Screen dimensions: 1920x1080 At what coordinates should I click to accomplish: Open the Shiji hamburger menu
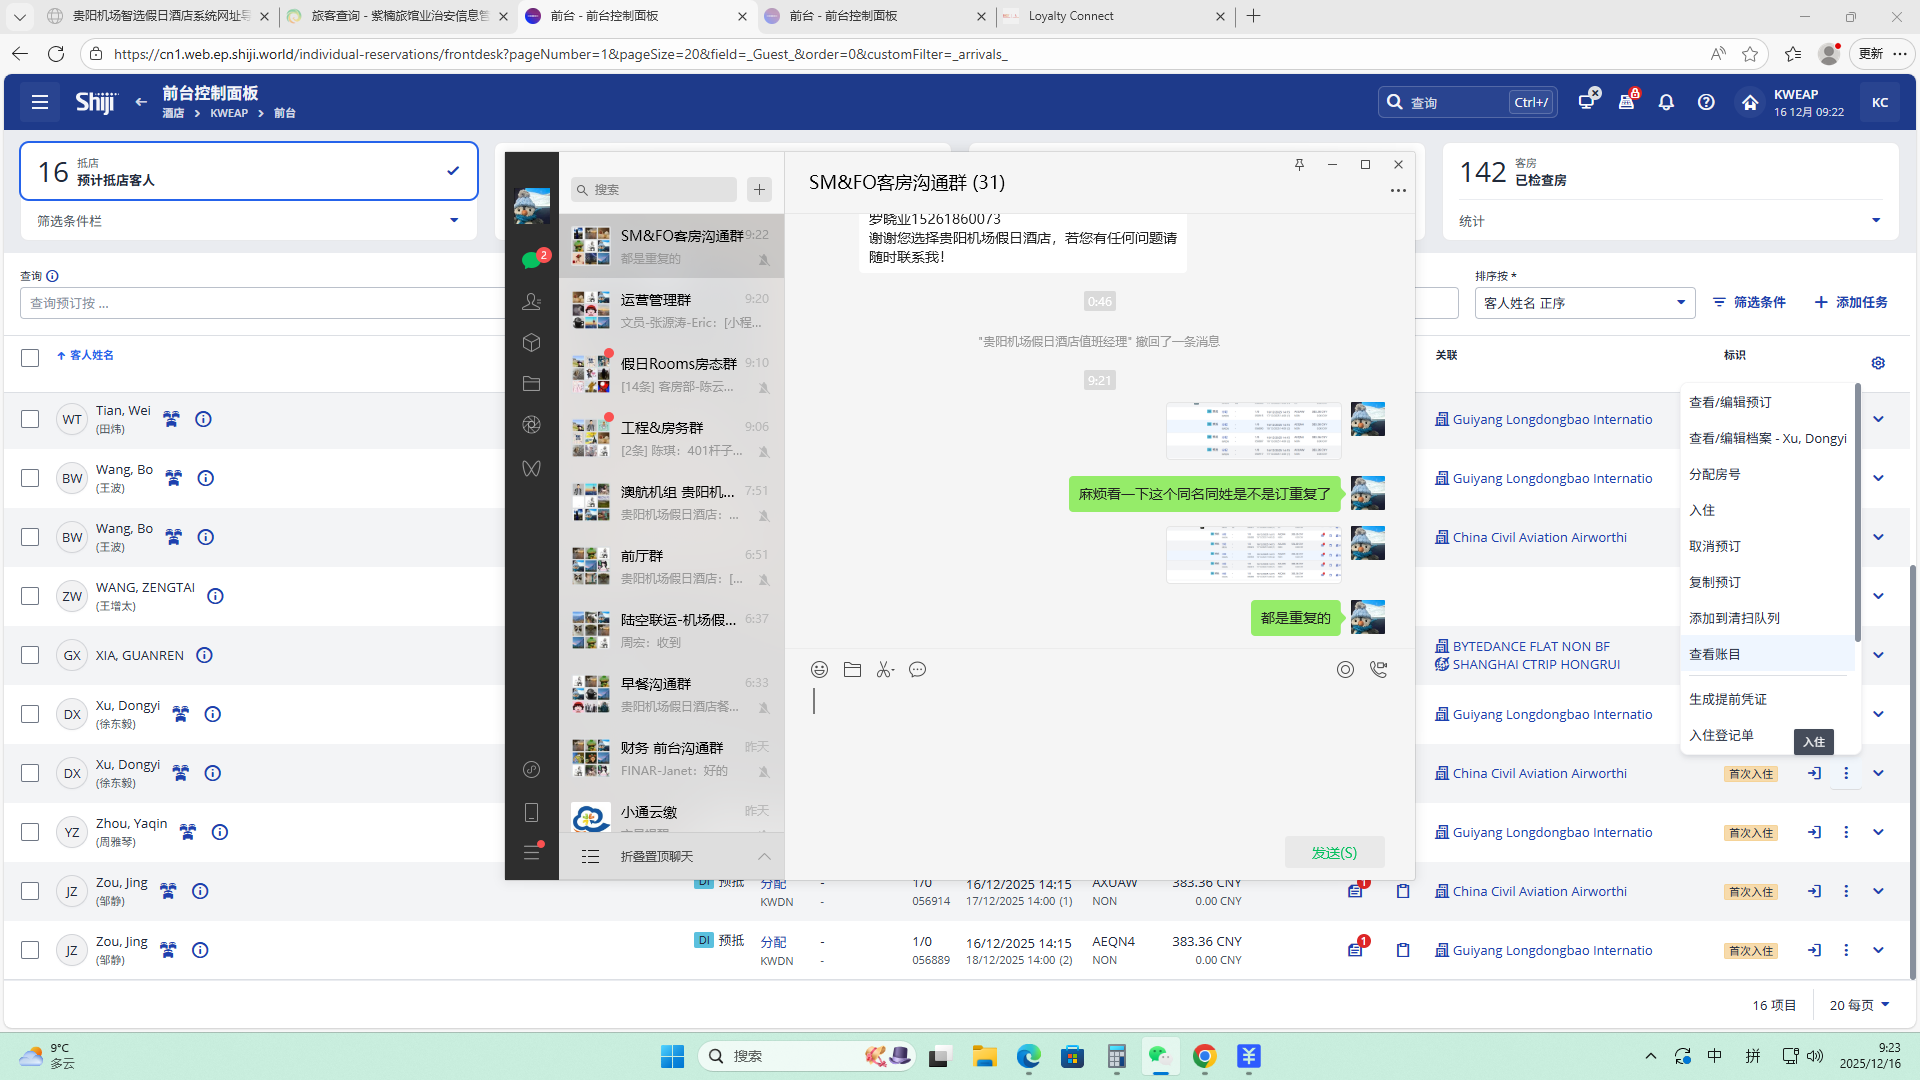click(x=40, y=102)
